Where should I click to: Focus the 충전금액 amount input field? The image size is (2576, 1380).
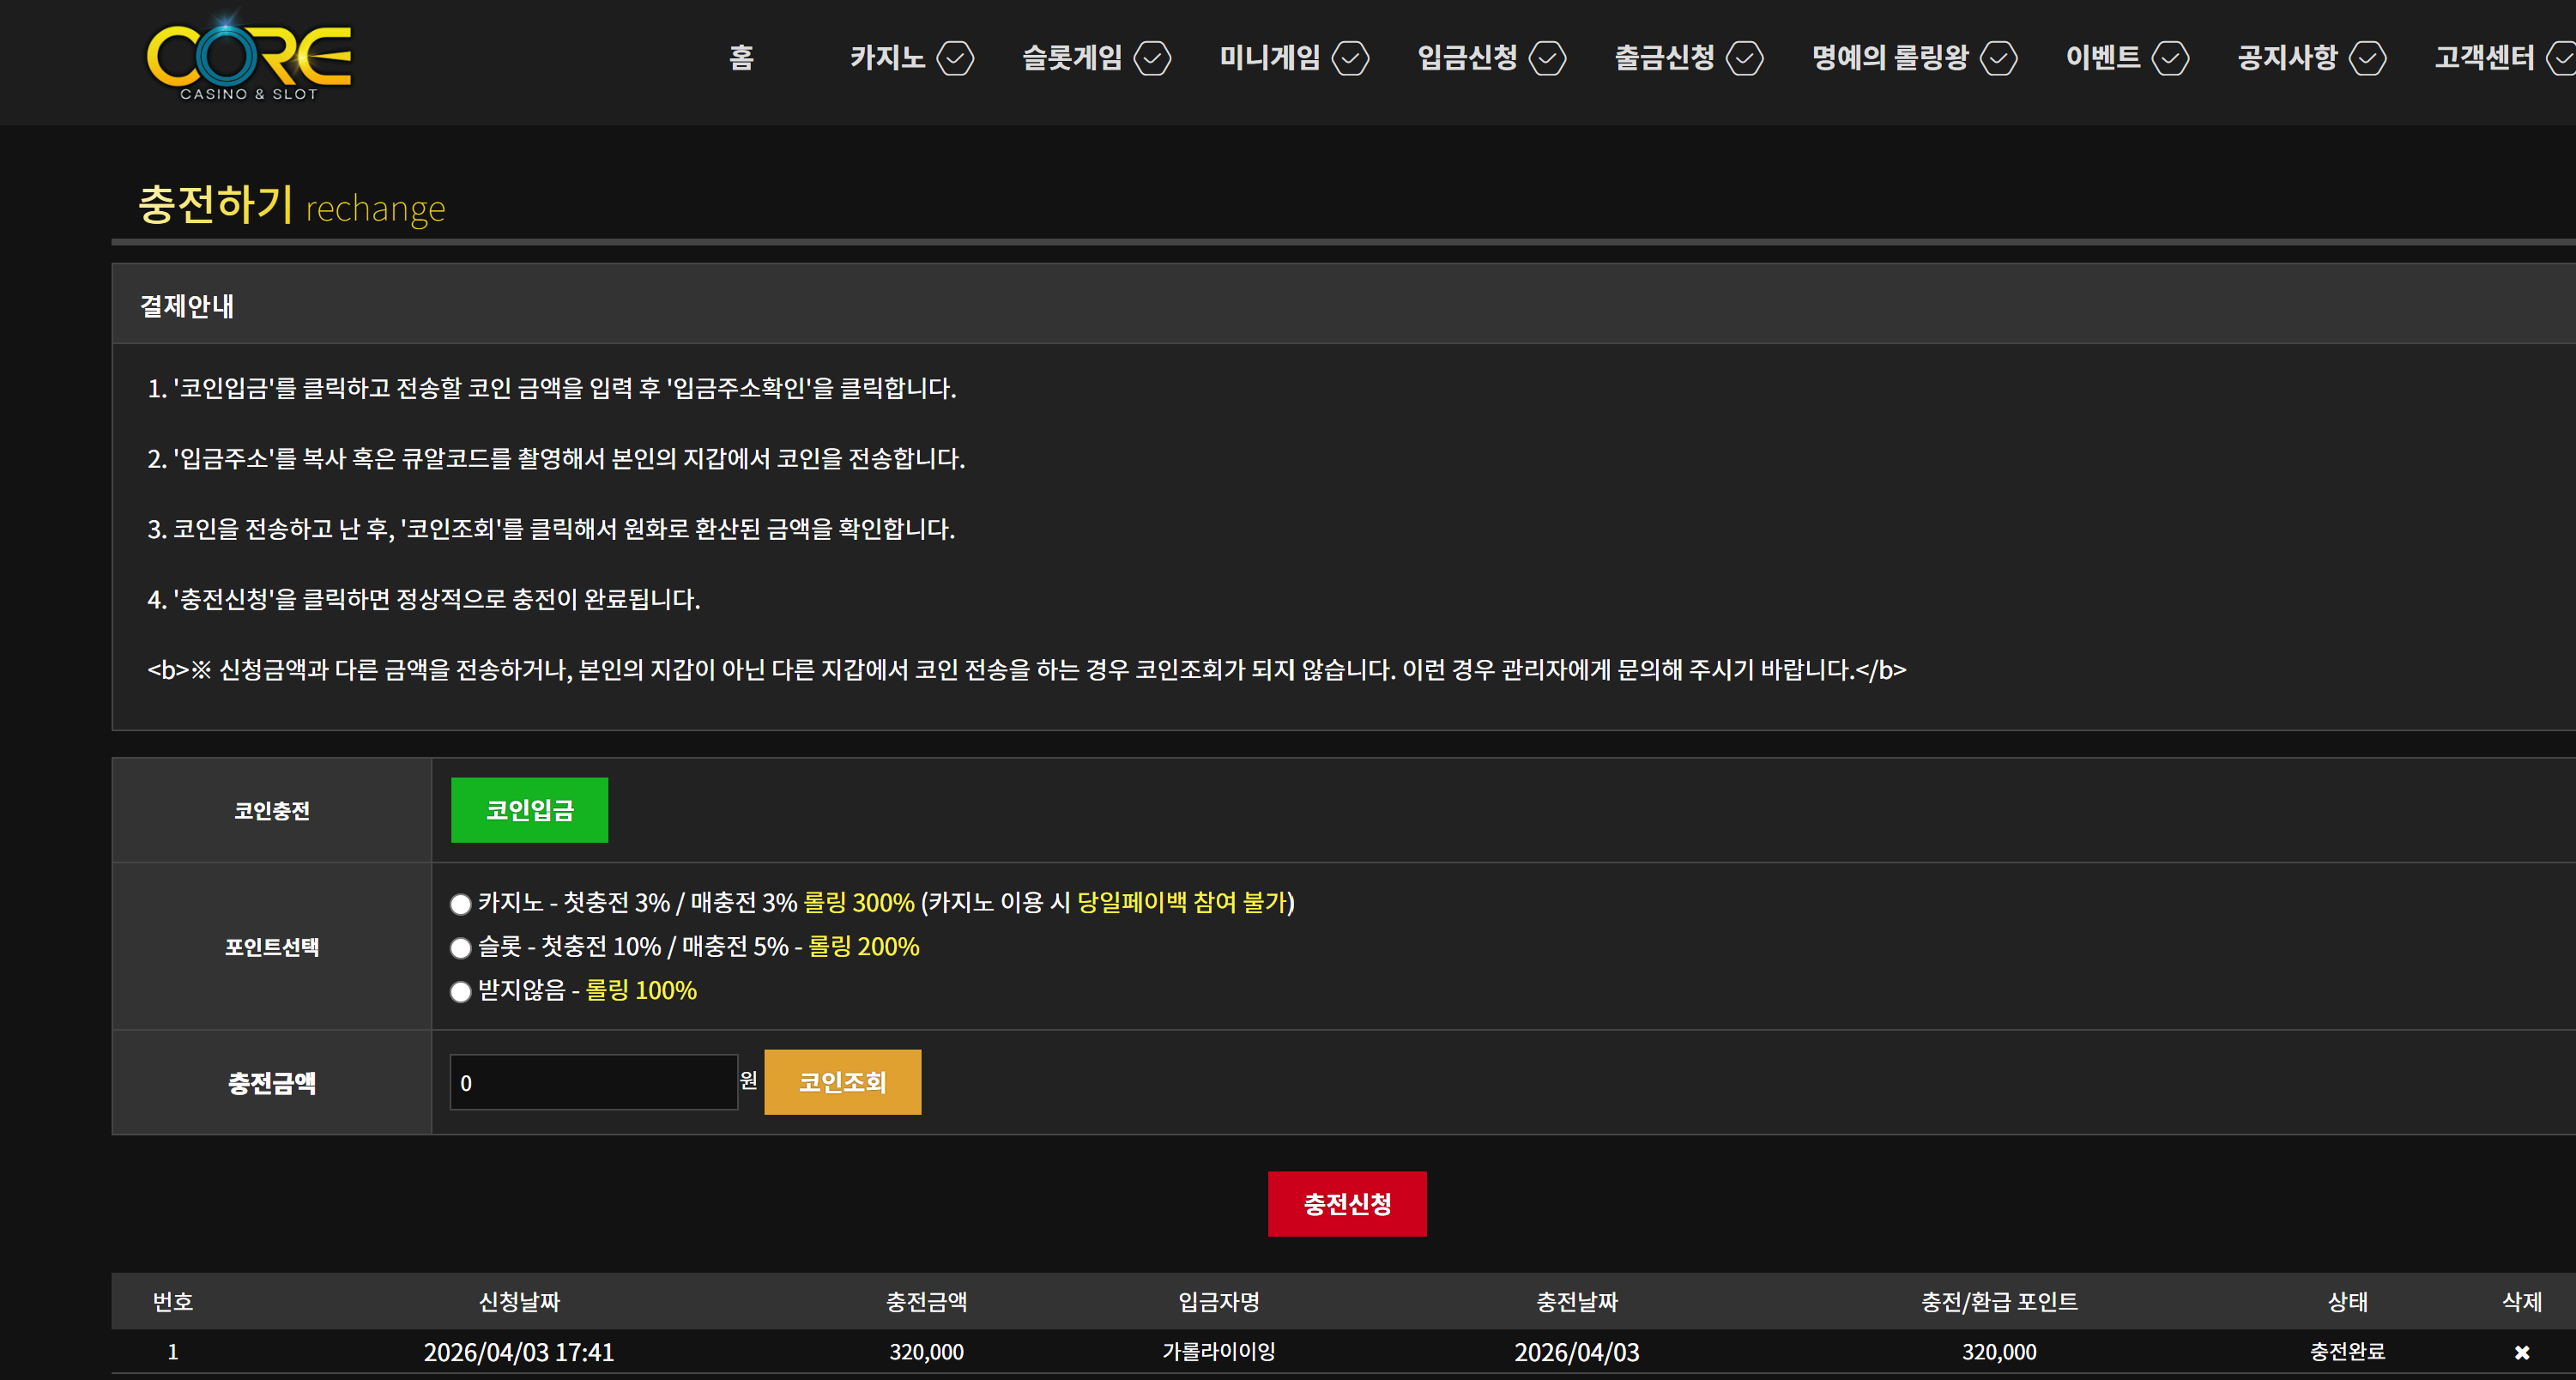[x=593, y=1082]
